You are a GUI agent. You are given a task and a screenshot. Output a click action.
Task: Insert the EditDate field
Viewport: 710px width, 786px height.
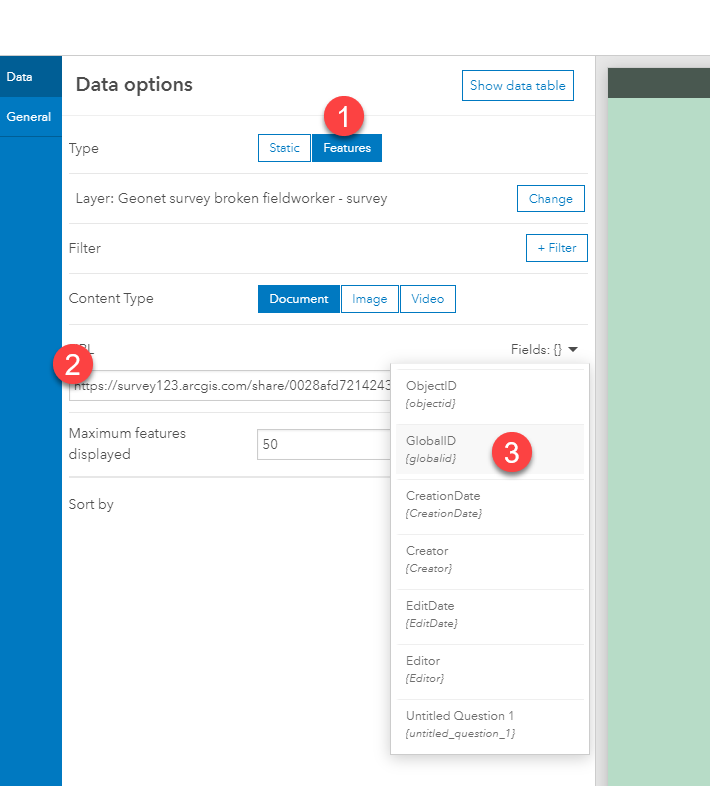click(x=490, y=615)
